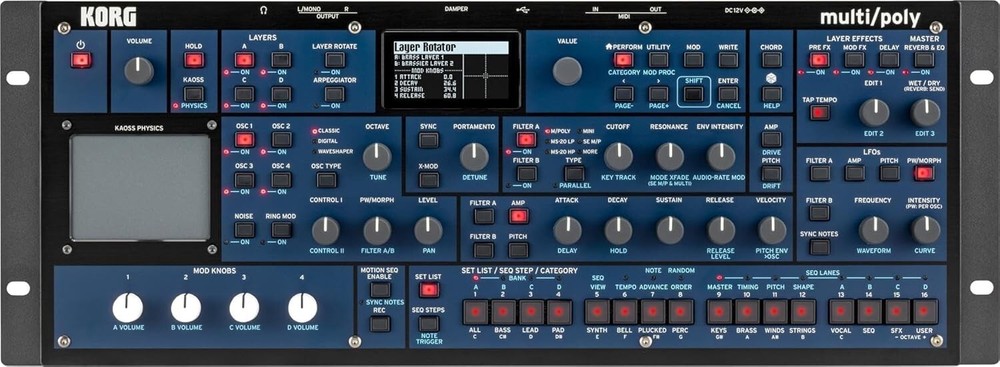This screenshot has height=367, width=1000.
Task: Click the VOLUME knob
Action: tap(139, 71)
